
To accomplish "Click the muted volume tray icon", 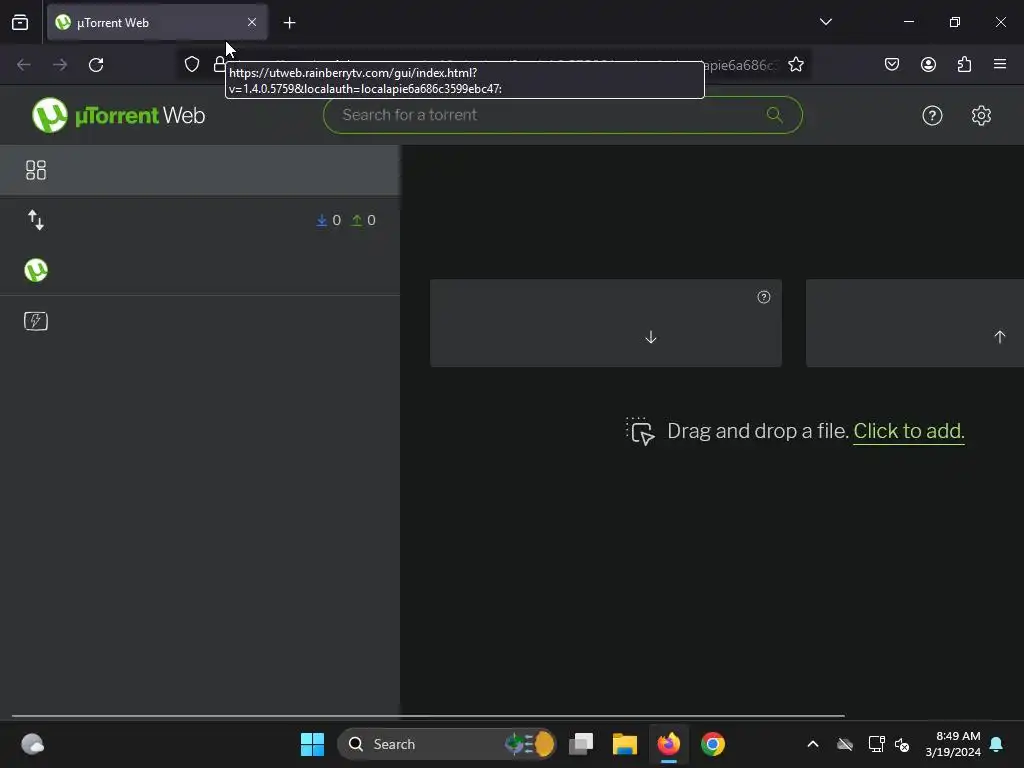I will (902, 744).
